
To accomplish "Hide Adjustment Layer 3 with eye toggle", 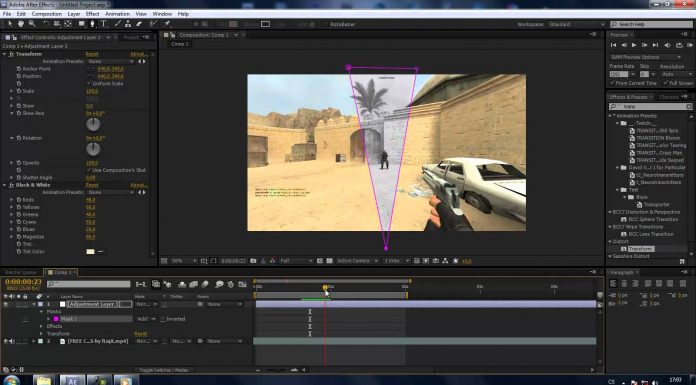I will coord(6,305).
